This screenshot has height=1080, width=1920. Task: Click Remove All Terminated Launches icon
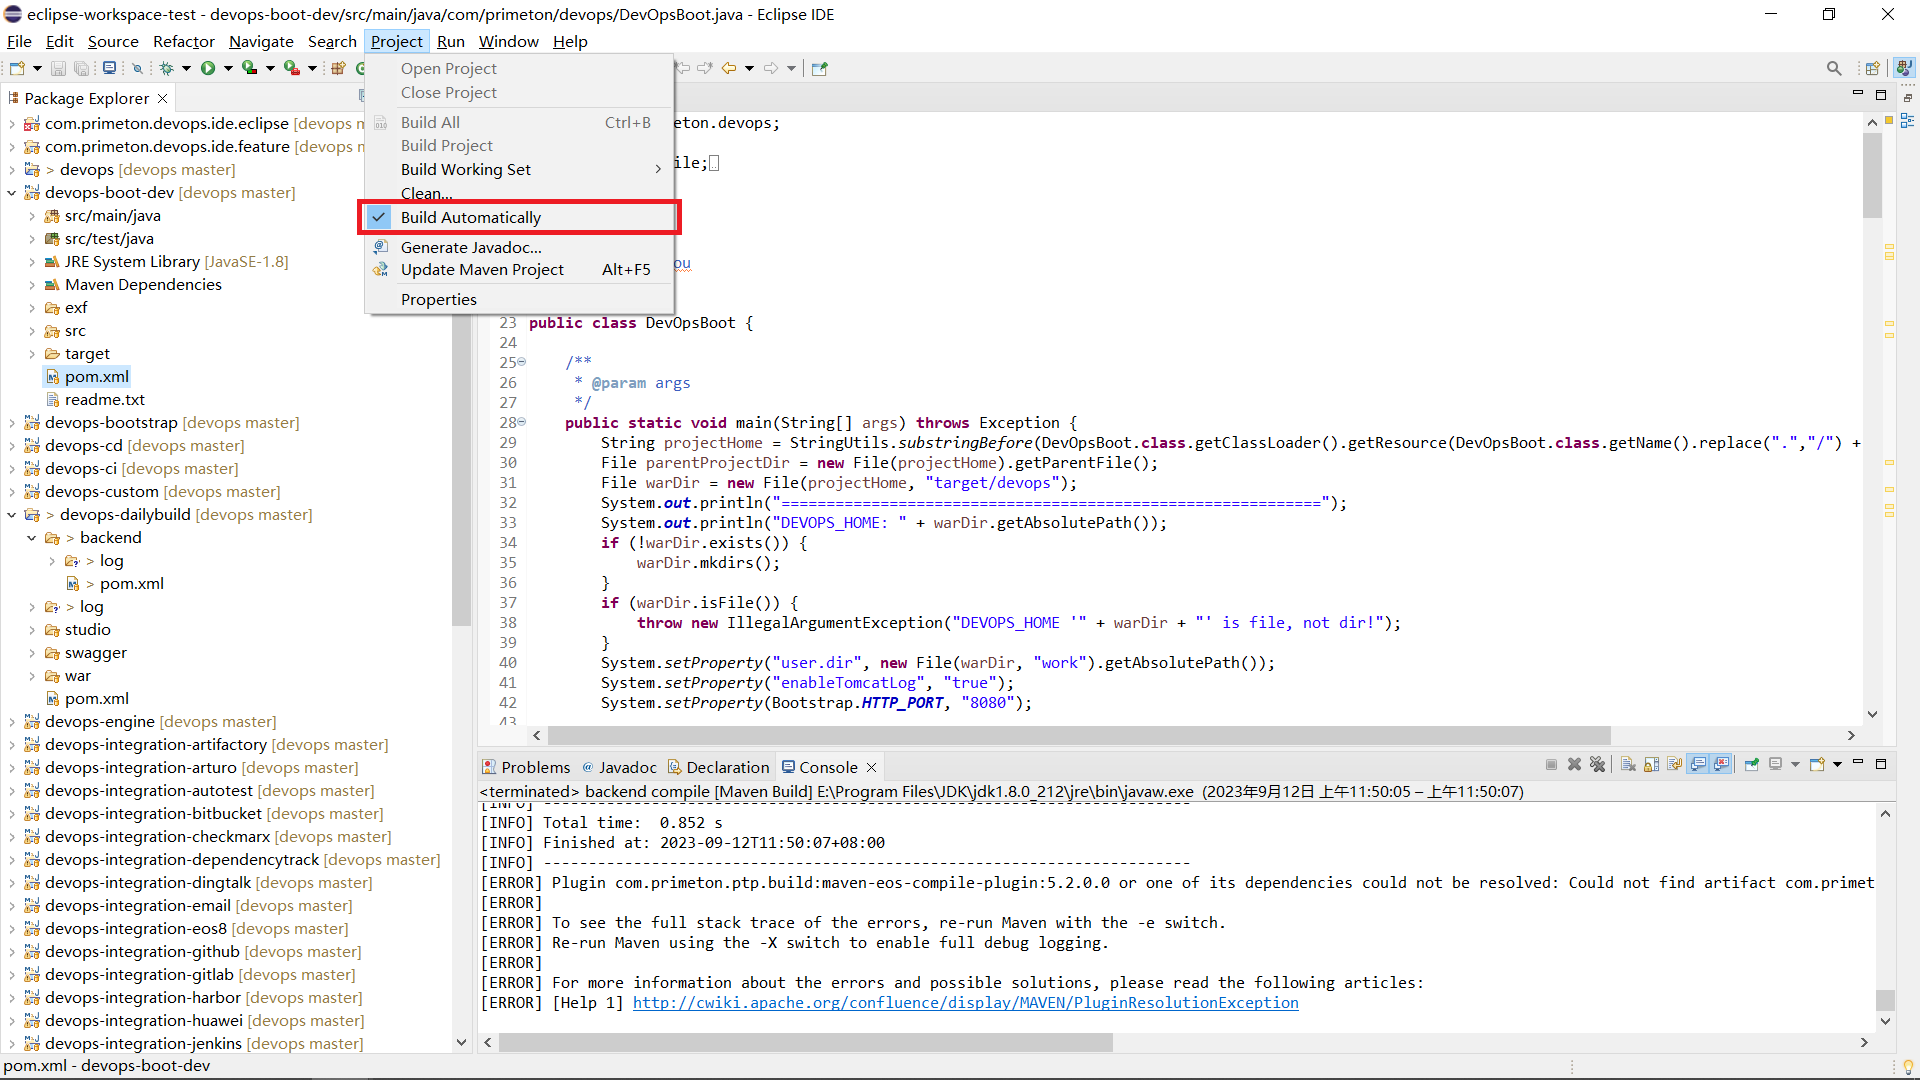[x=1597, y=765]
